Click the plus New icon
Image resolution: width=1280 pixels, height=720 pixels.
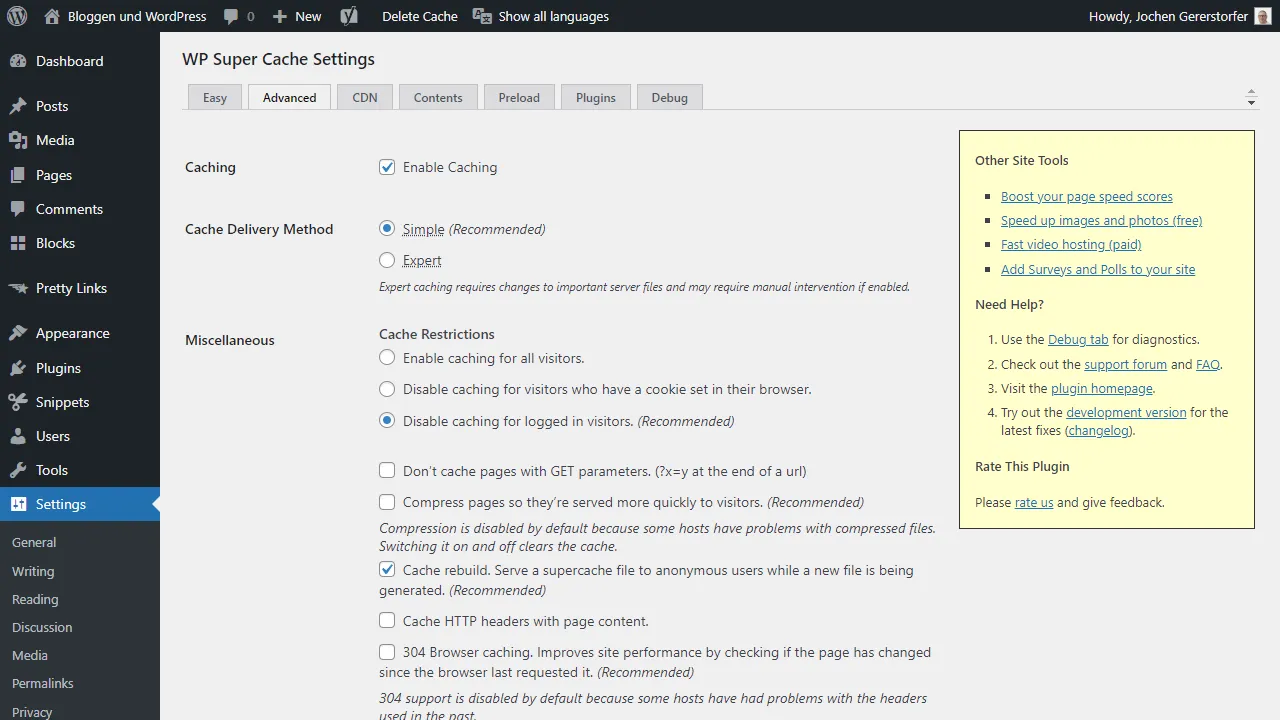pyautogui.click(x=280, y=17)
